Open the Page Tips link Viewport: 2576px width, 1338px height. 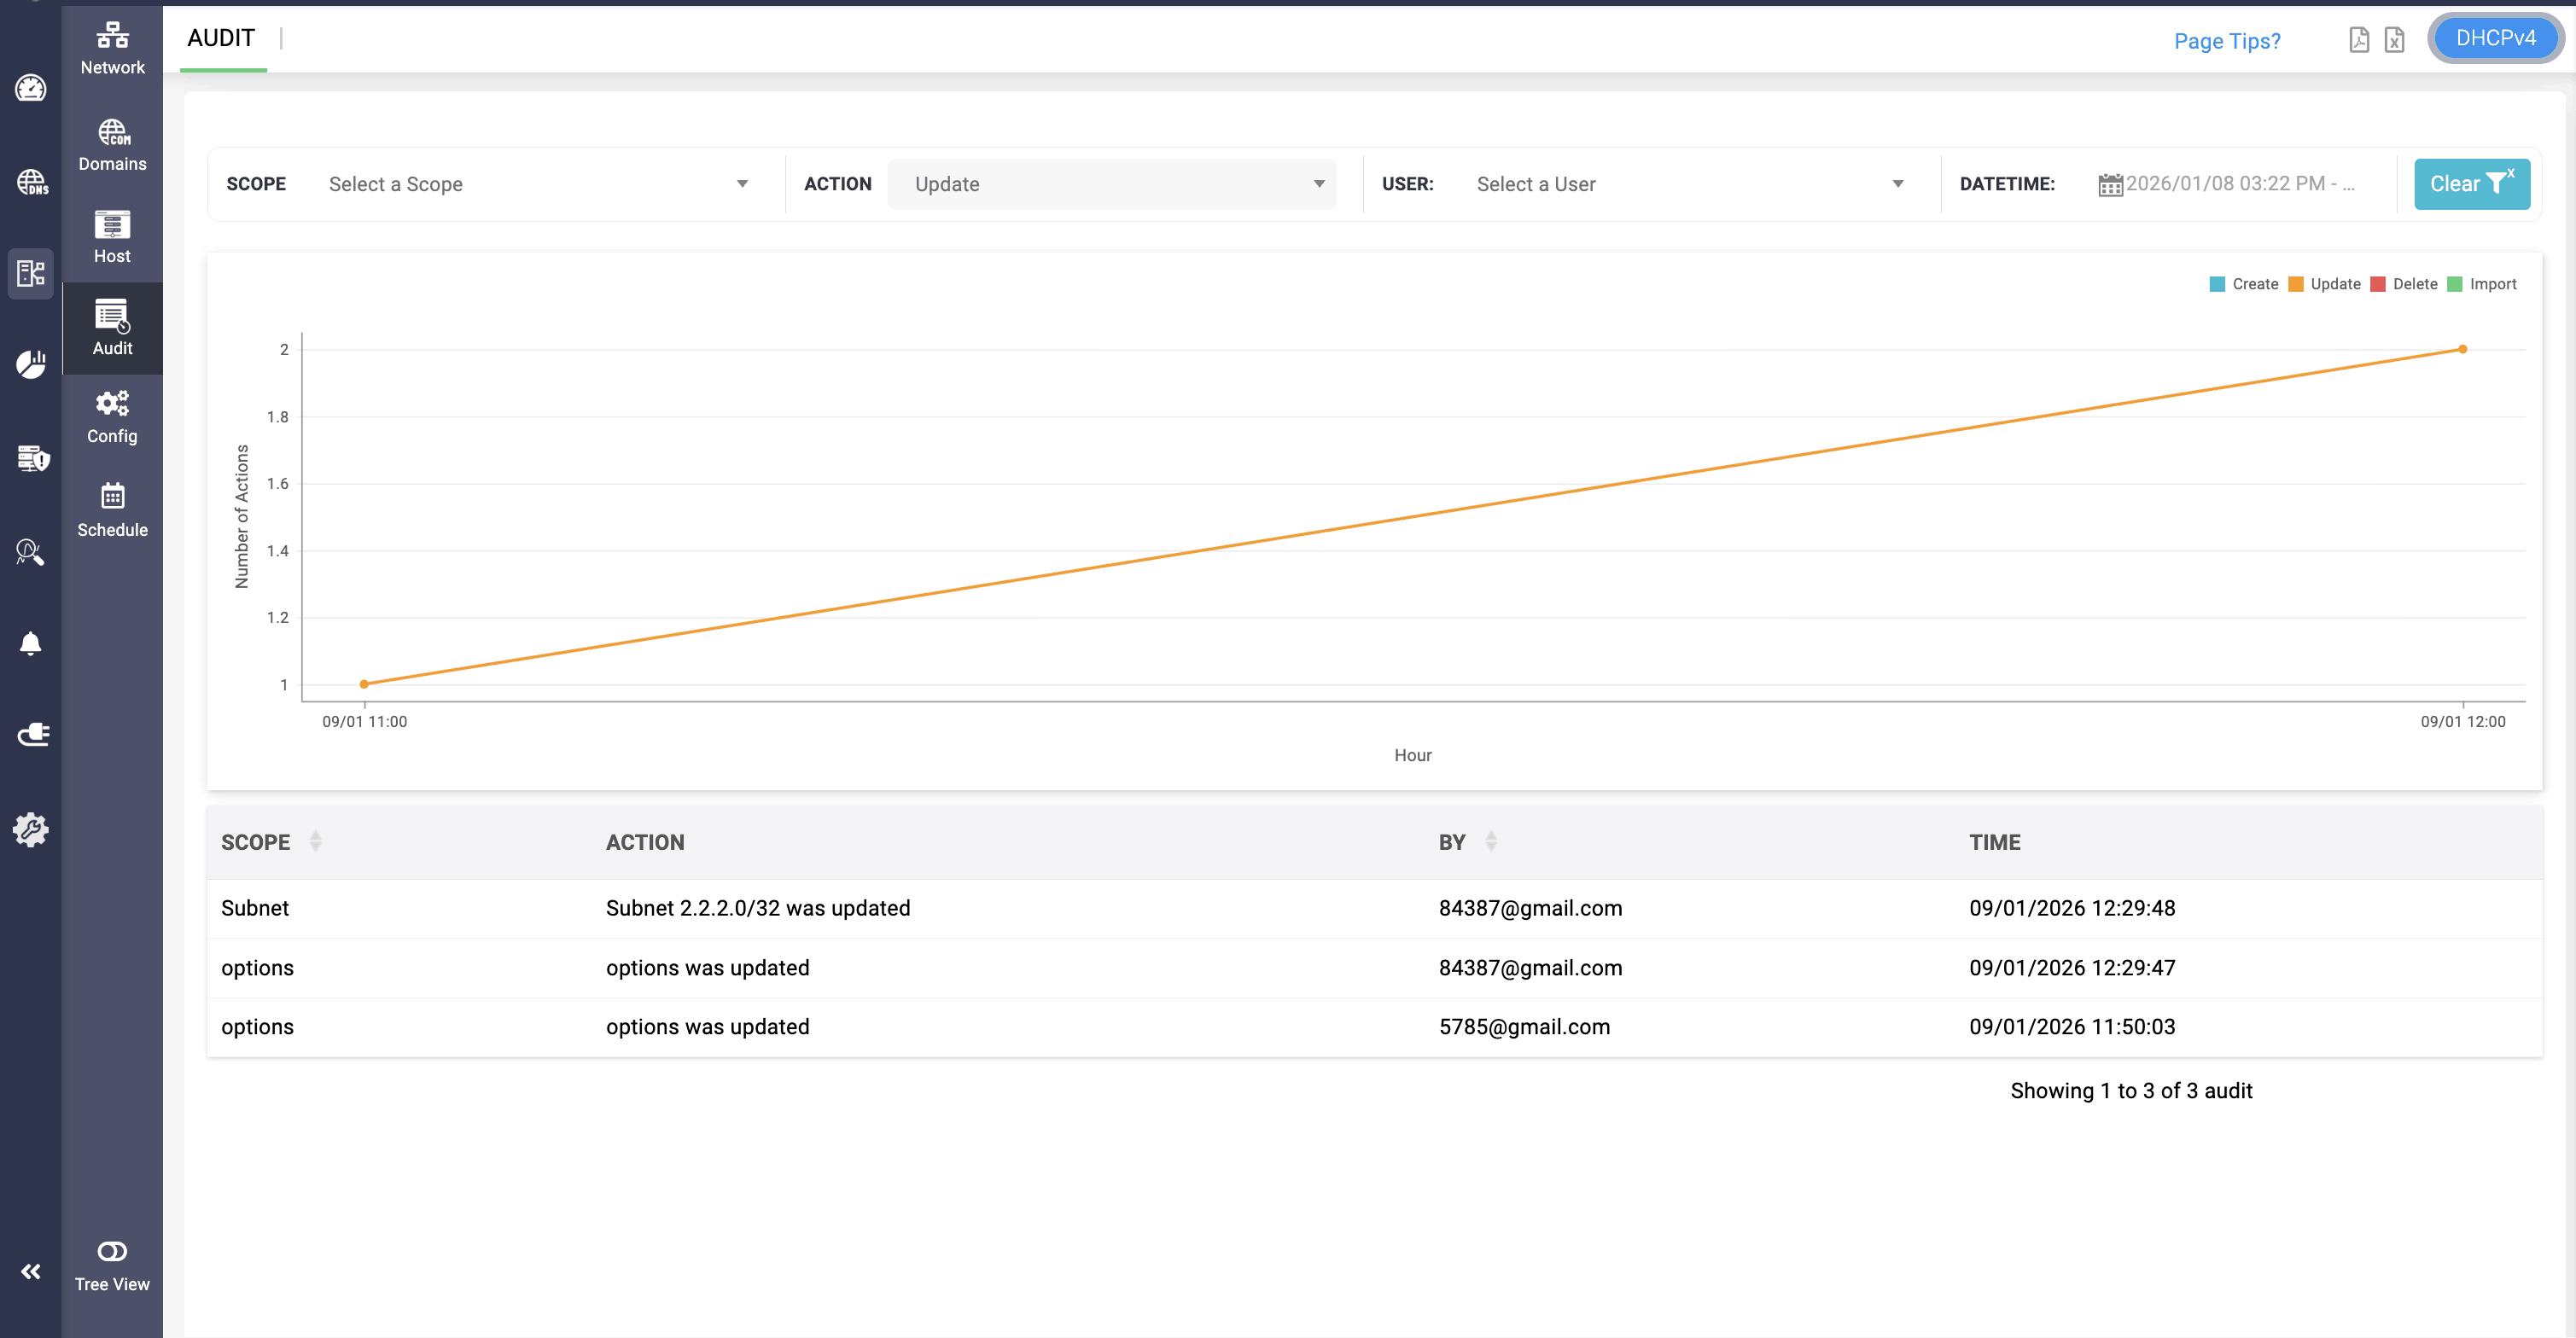tap(2227, 41)
